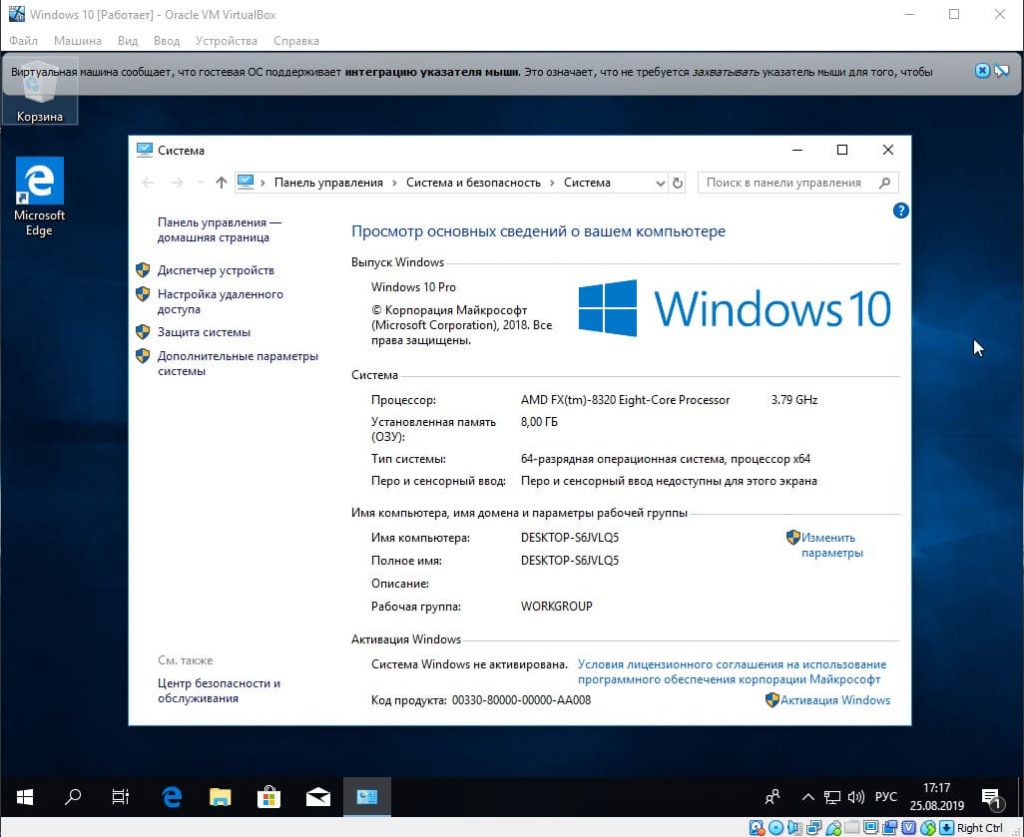Open the notification center icon
The height and width of the screenshot is (837, 1024).
[990, 797]
